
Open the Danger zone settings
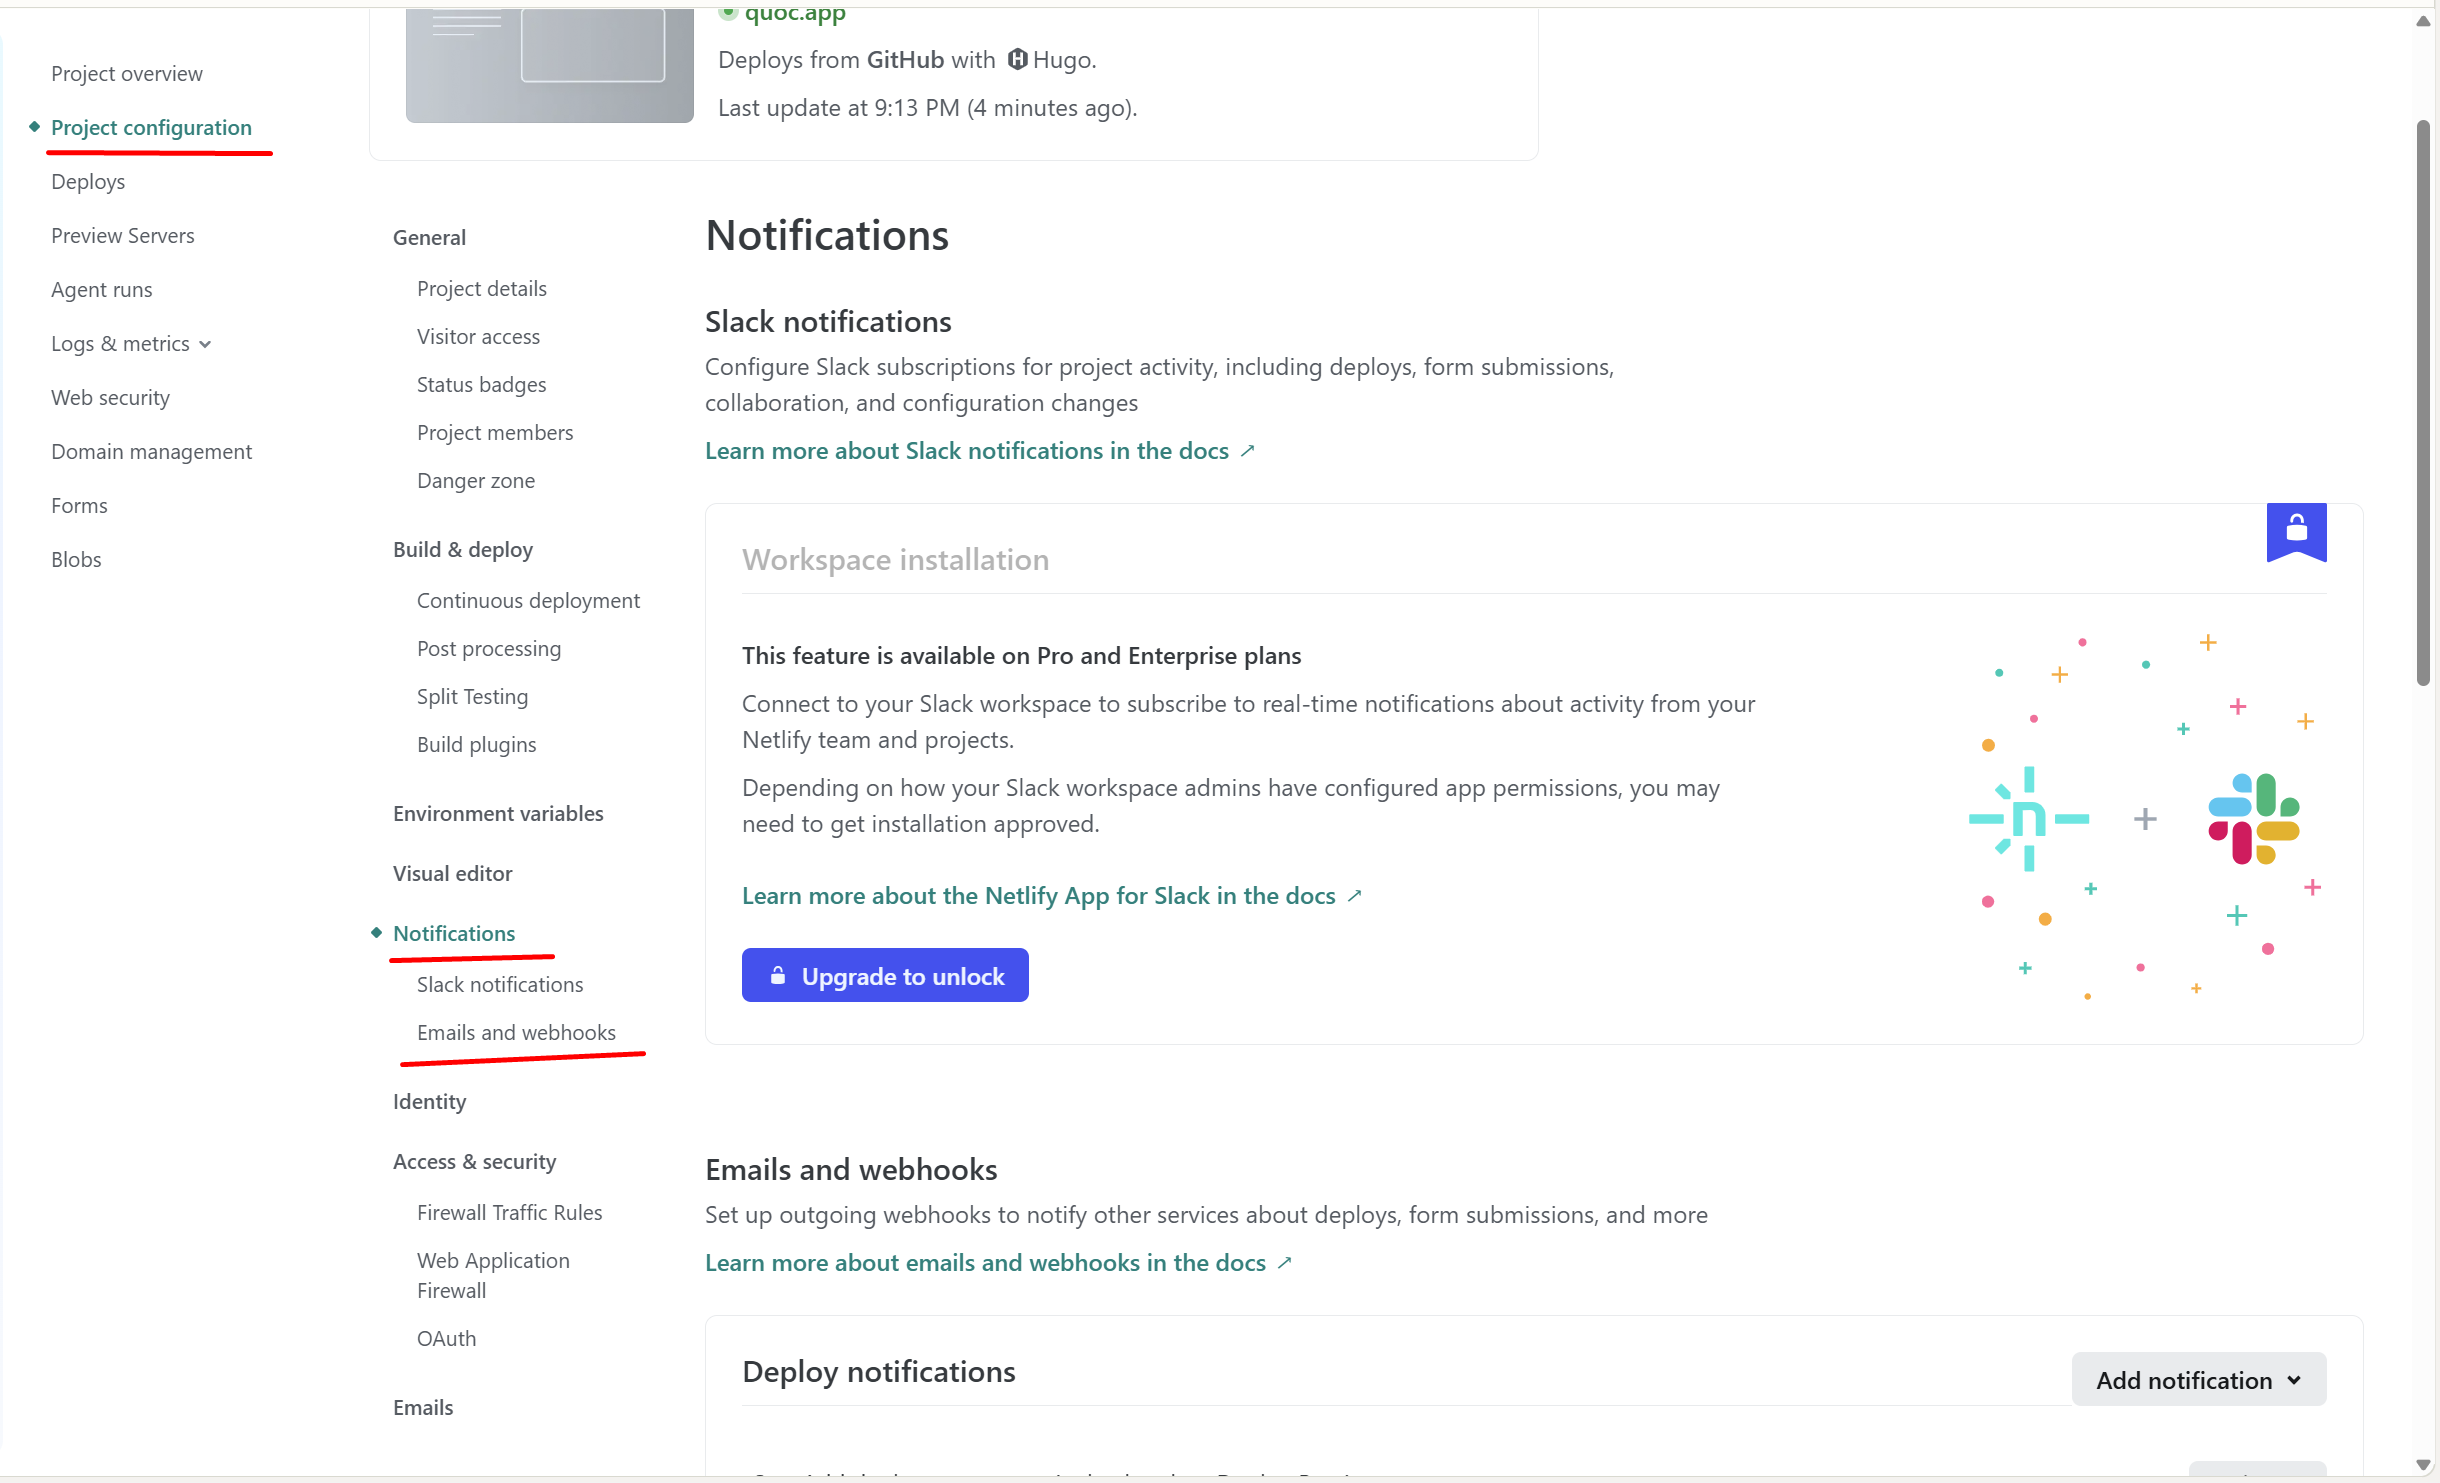pos(476,481)
